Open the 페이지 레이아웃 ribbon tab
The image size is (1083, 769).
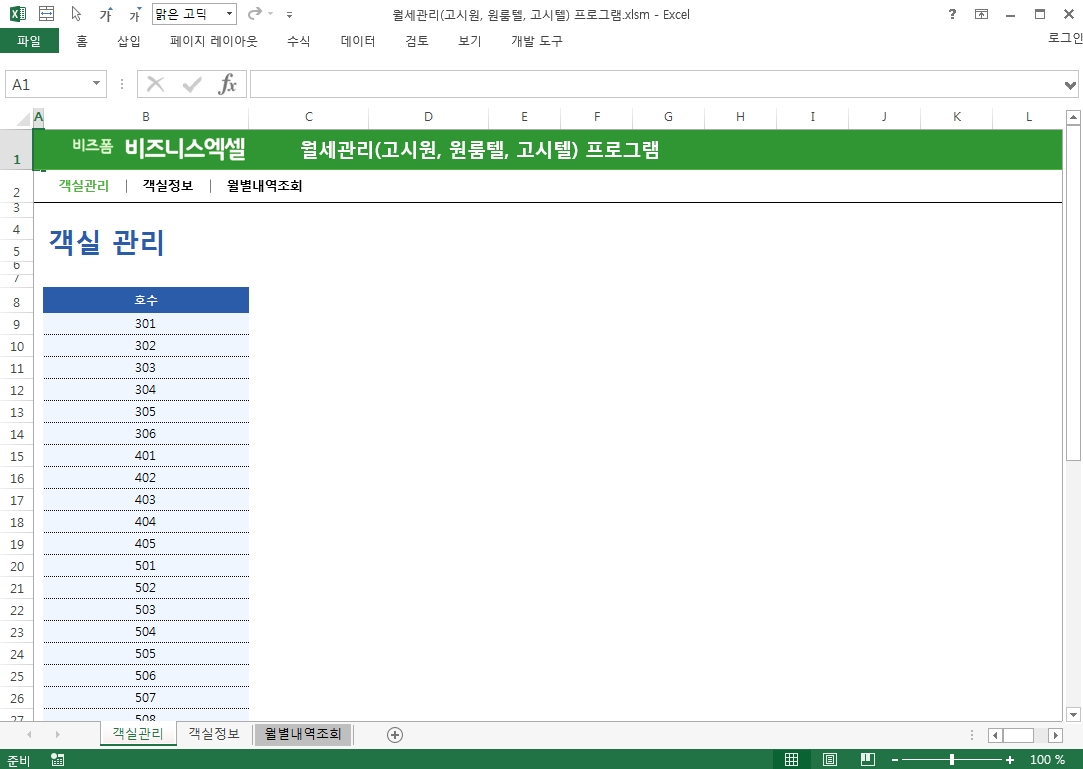point(213,41)
